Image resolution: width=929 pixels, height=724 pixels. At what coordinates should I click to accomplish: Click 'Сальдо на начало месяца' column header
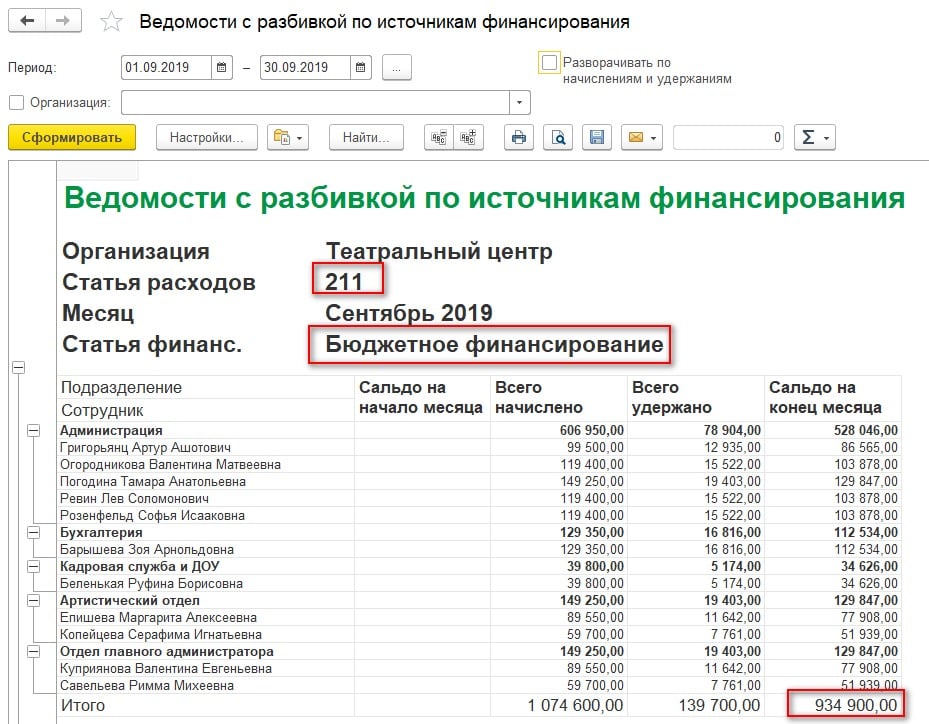coord(420,398)
